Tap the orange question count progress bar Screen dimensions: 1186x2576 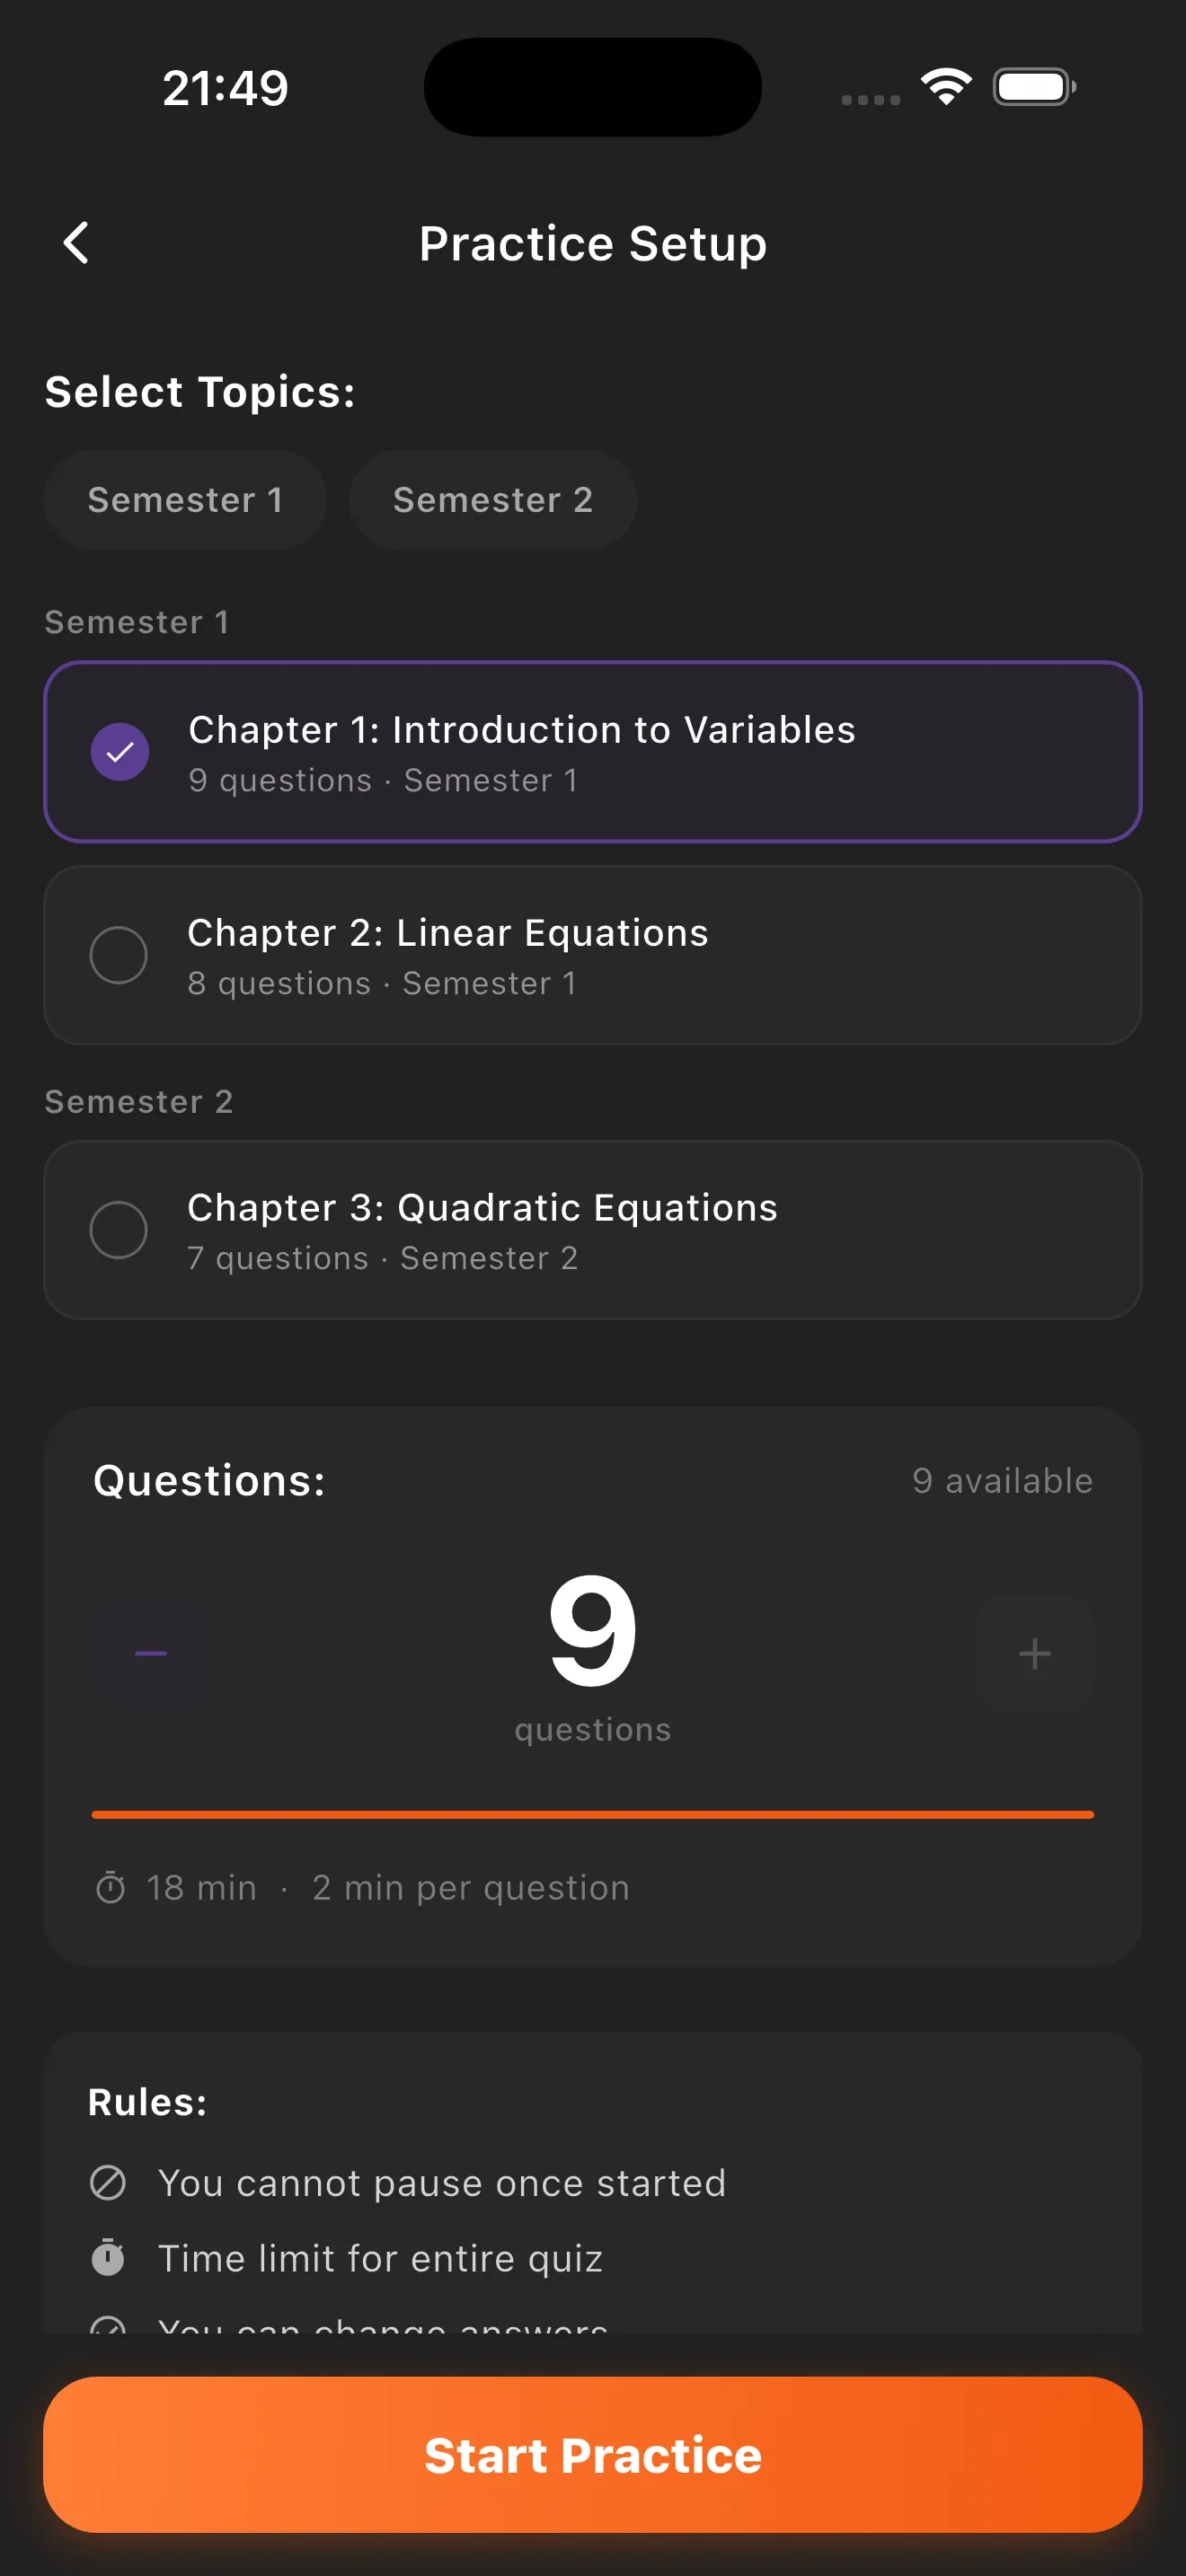pos(593,1814)
